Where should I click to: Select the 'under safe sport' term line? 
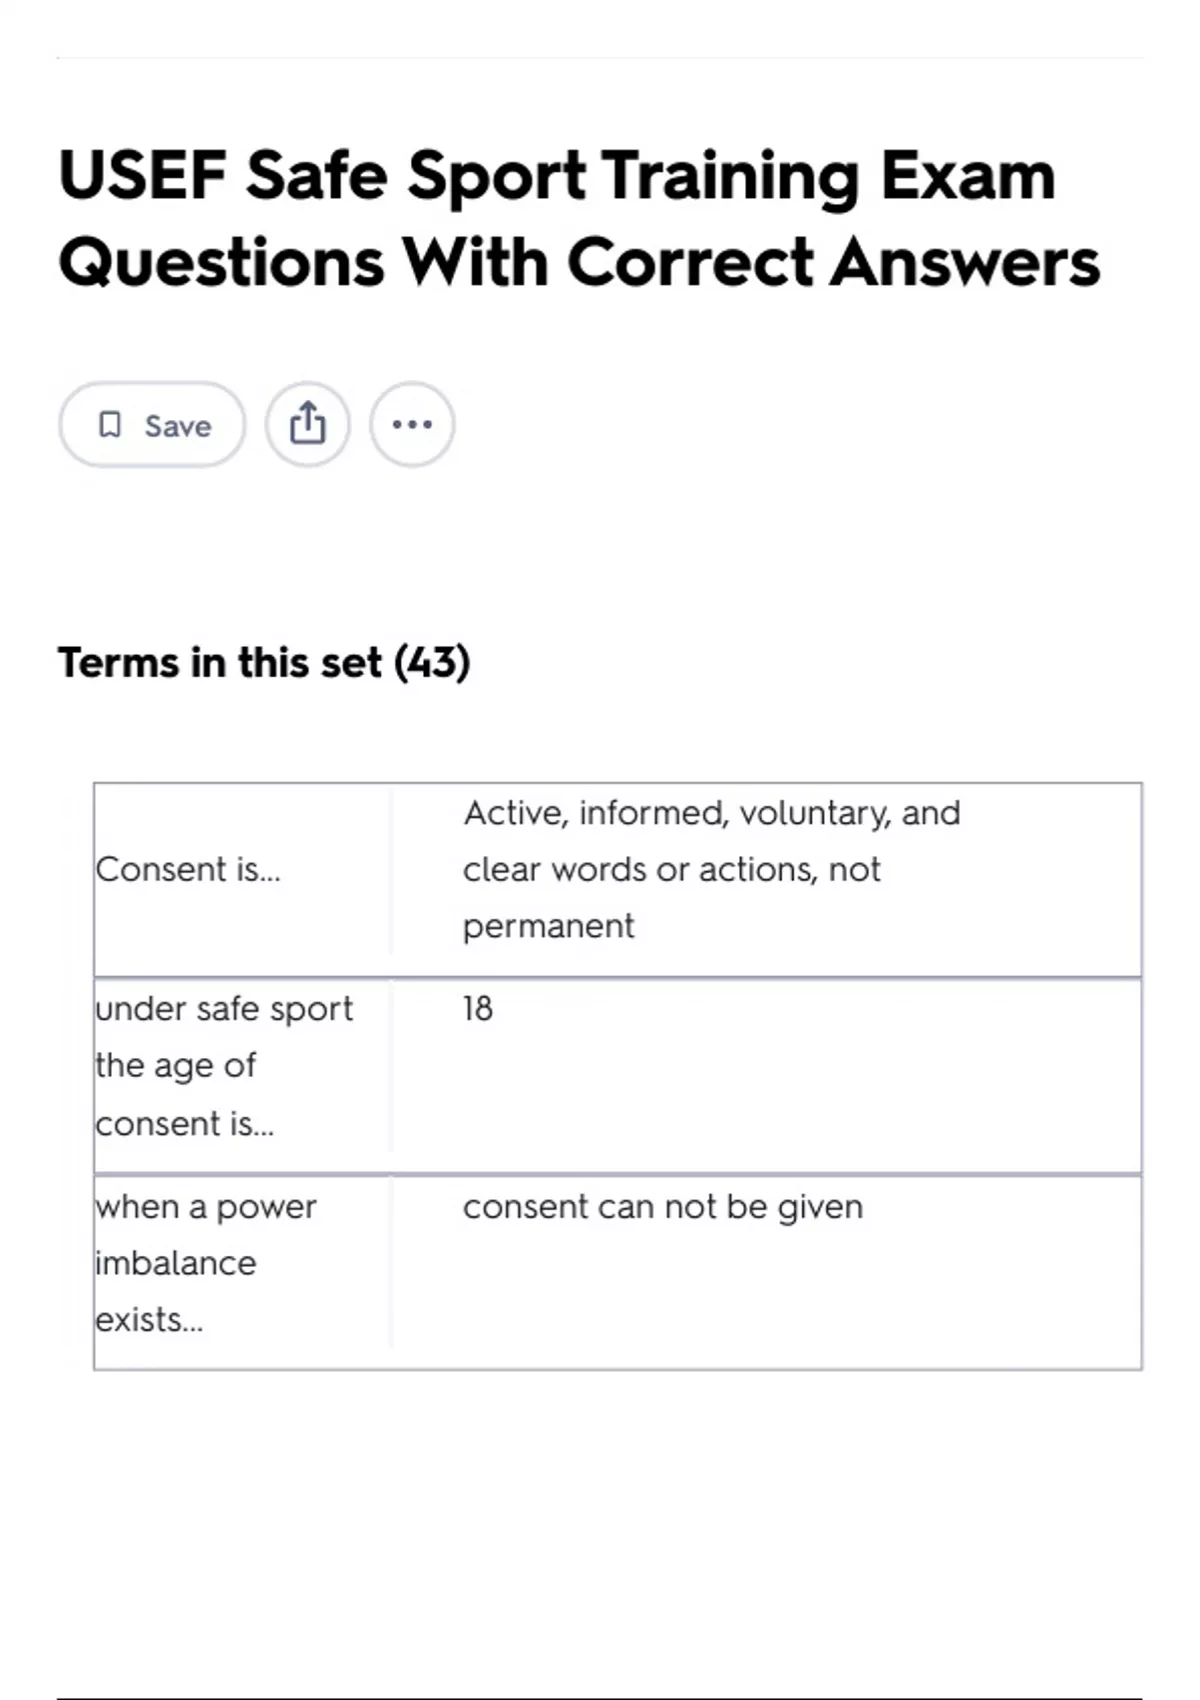pos(224,1009)
